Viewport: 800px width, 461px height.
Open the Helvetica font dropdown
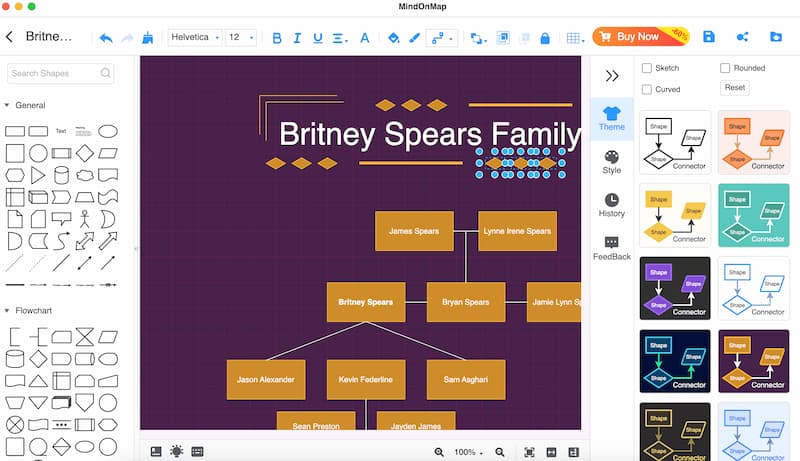pos(195,37)
